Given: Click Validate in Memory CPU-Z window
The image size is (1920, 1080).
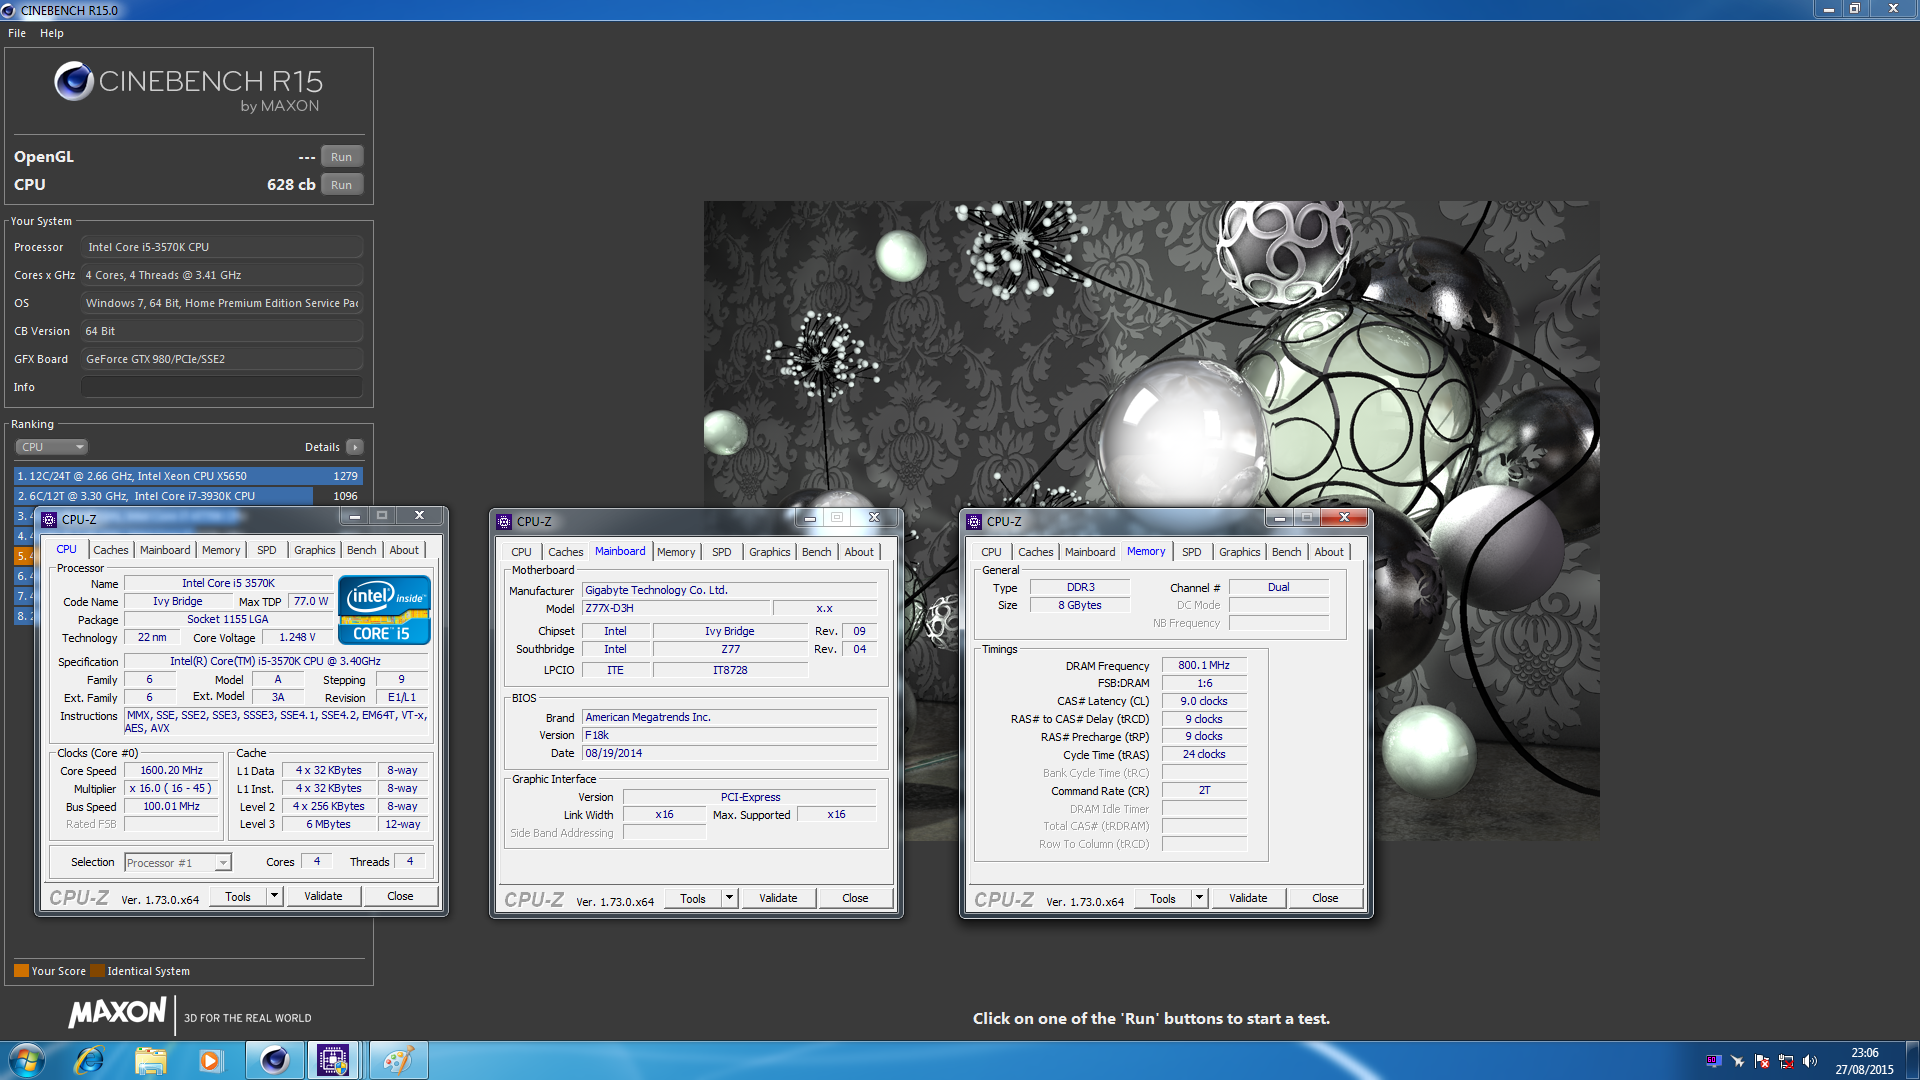Looking at the screenshot, I should [1248, 898].
